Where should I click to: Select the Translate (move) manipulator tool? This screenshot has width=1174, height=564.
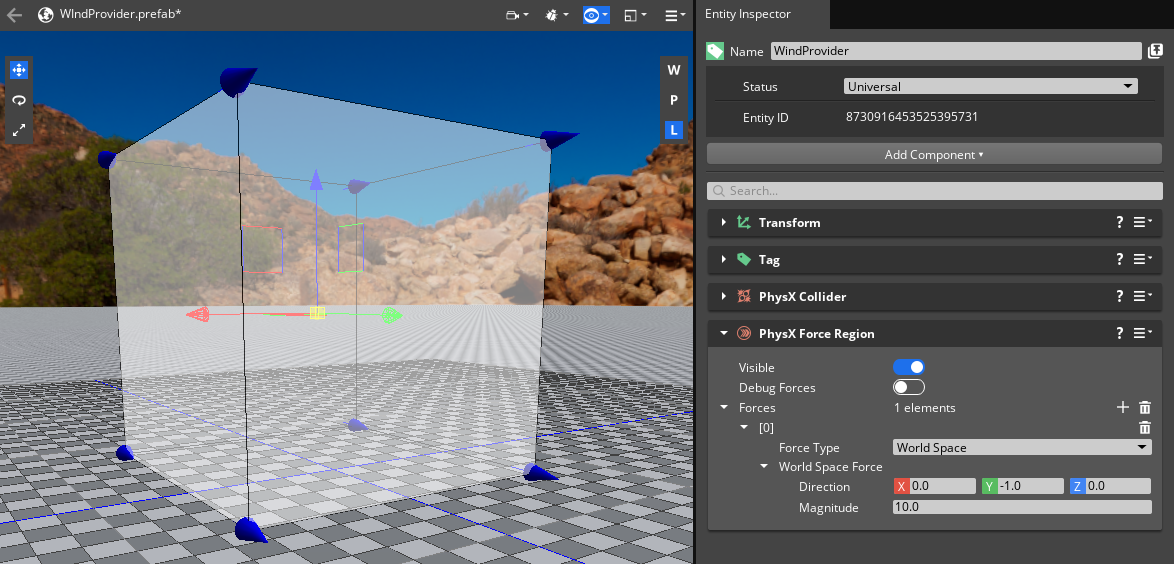click(x=18, y=70)
